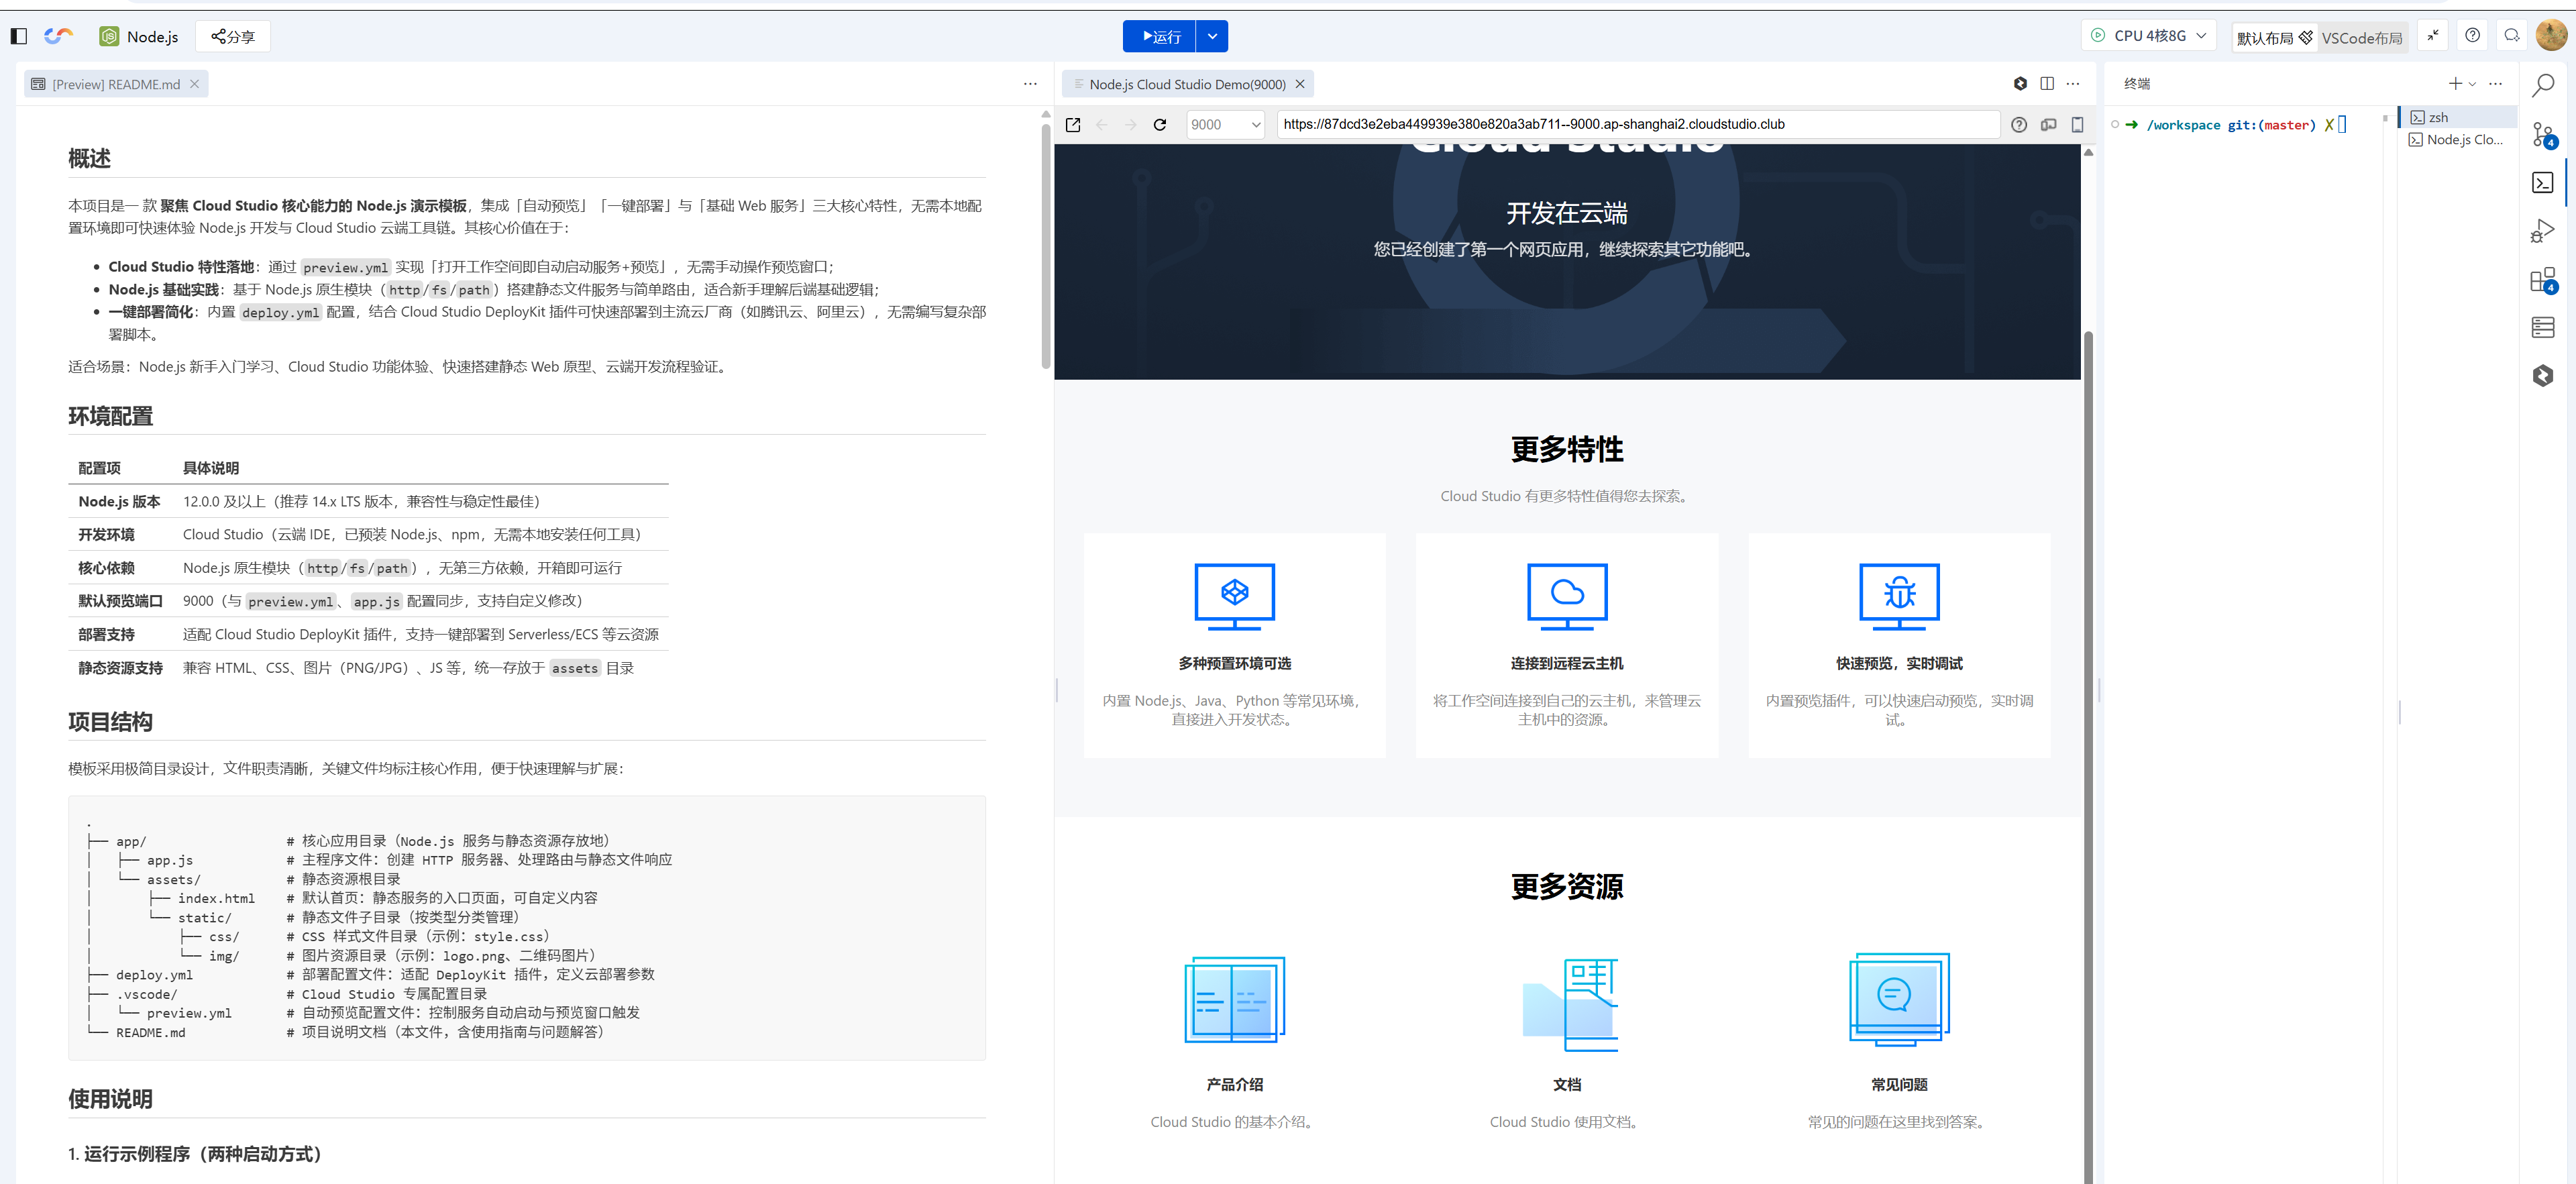Switch to [Preview] README.md tab
2576x1184 pixels.
115,84
